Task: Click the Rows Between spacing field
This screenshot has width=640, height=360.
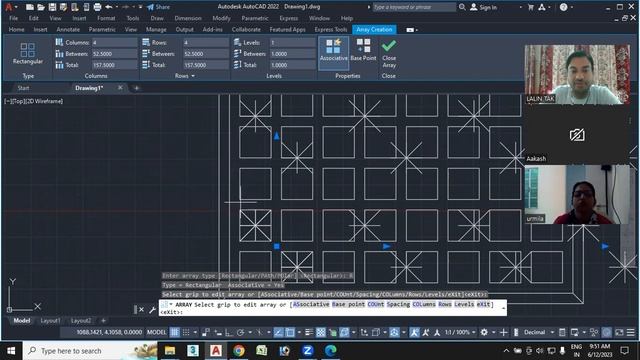Action: 206,54
